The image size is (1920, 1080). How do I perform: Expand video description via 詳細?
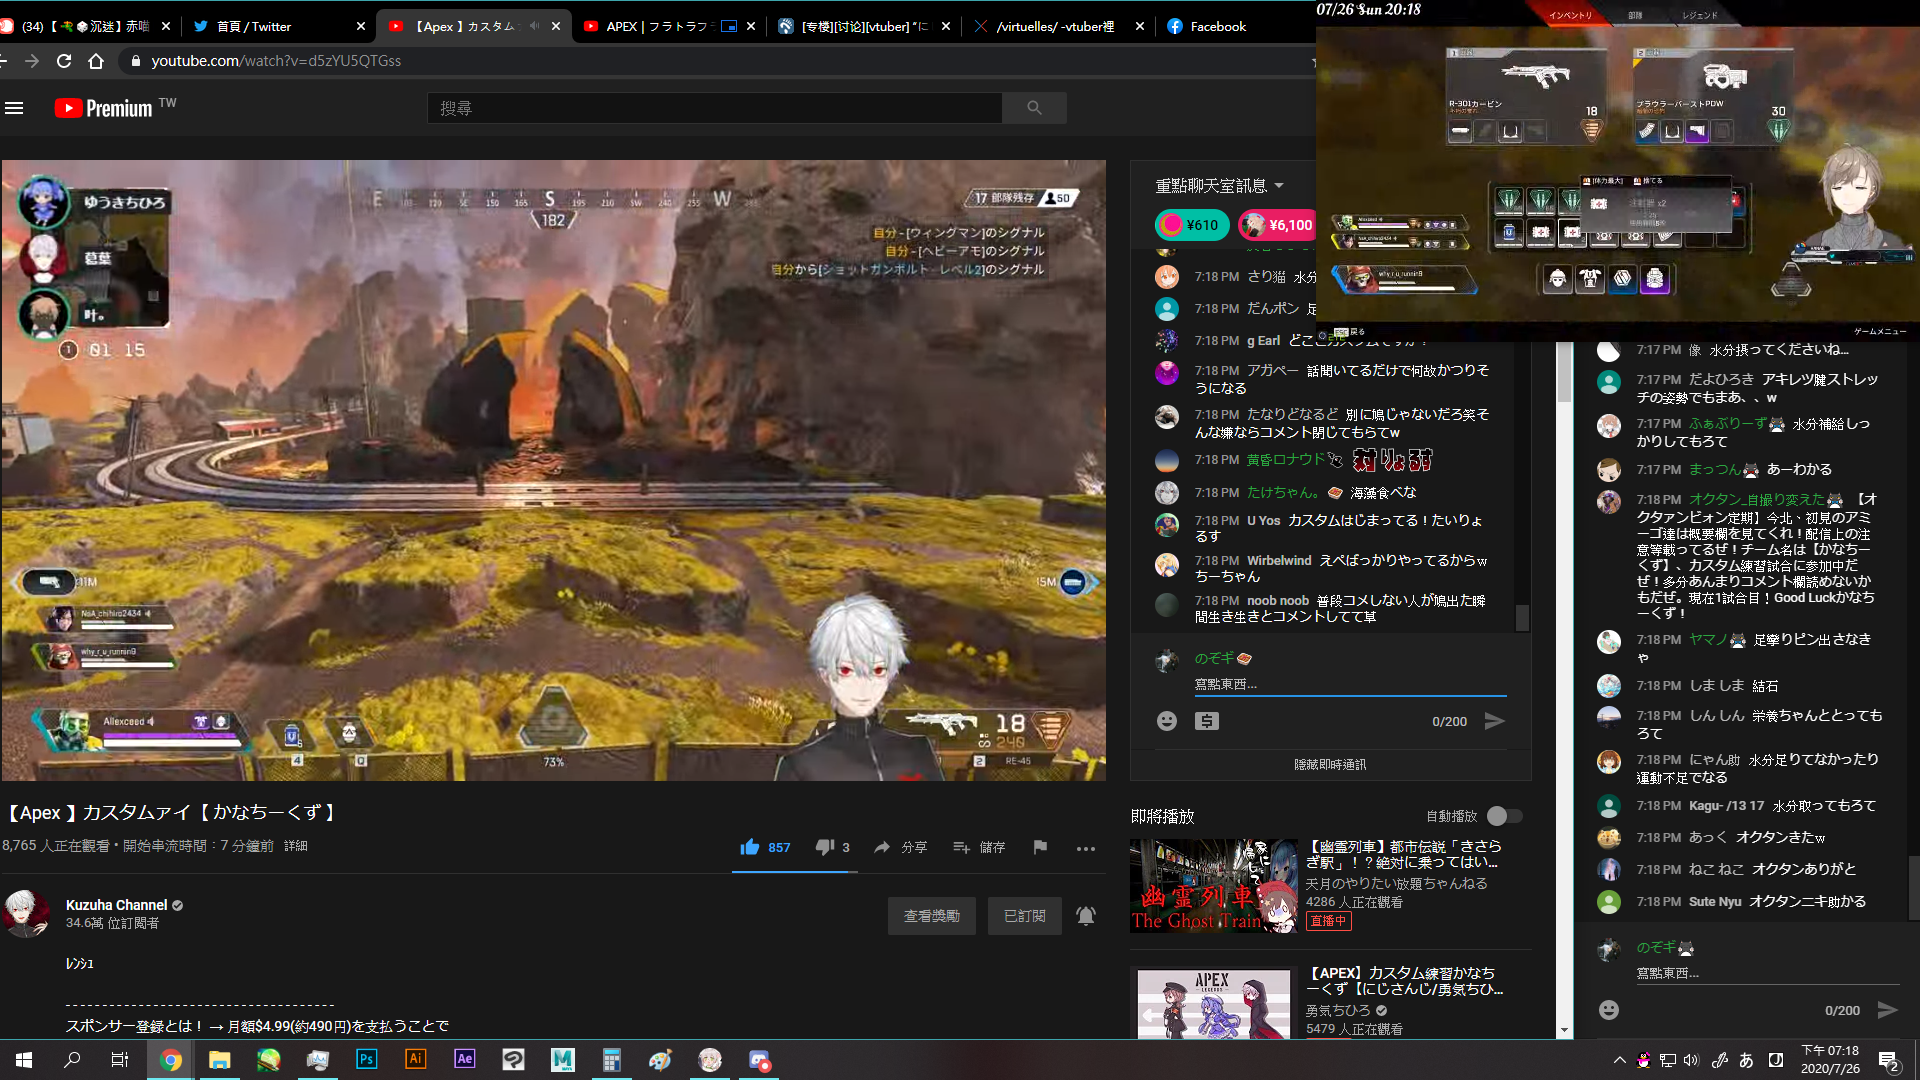coord(296,846)
